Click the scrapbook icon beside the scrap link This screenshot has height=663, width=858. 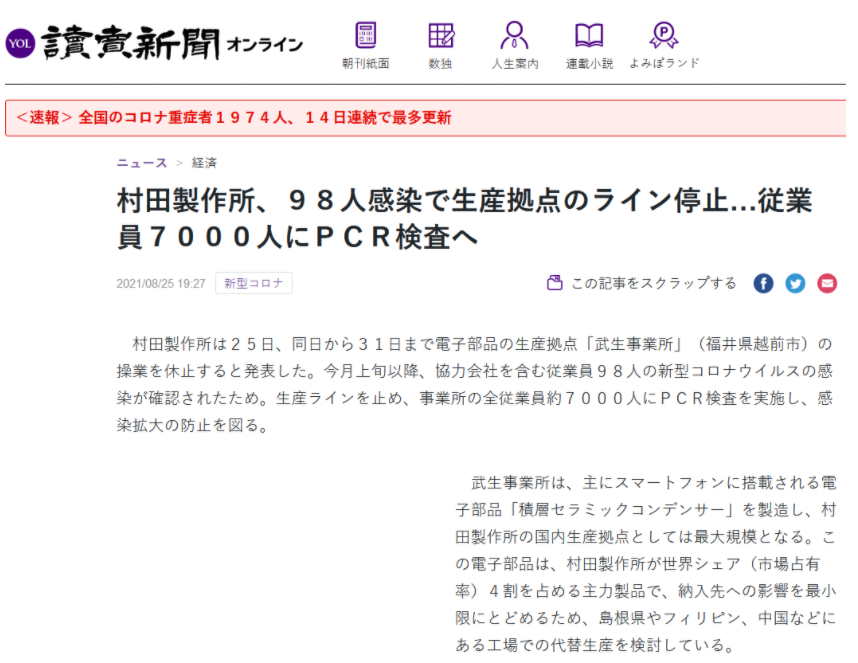pos(555,282)
